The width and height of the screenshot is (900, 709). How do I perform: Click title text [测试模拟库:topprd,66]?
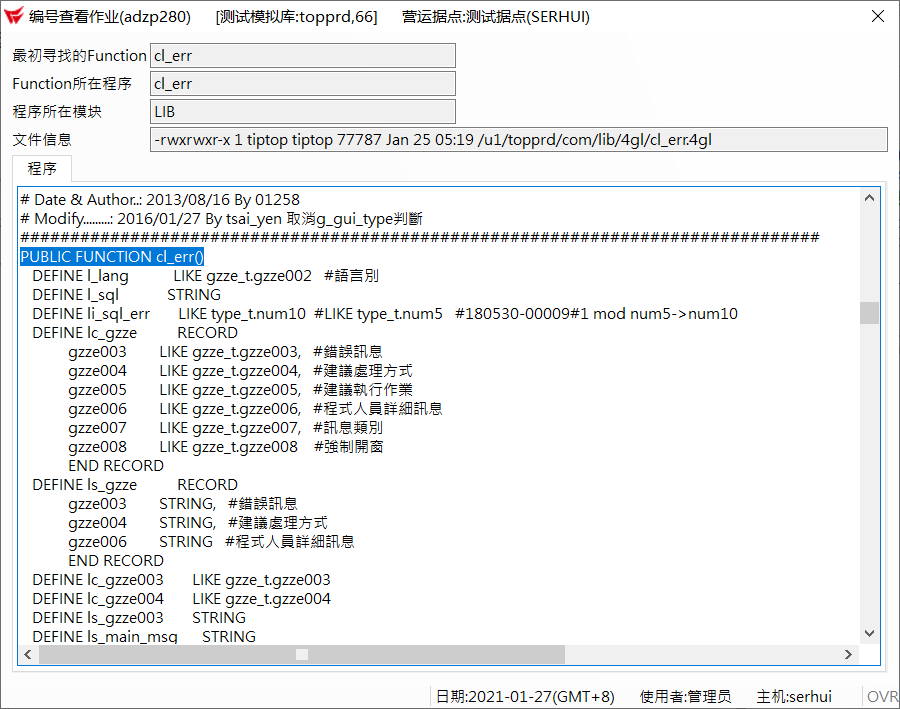point(296,17)
